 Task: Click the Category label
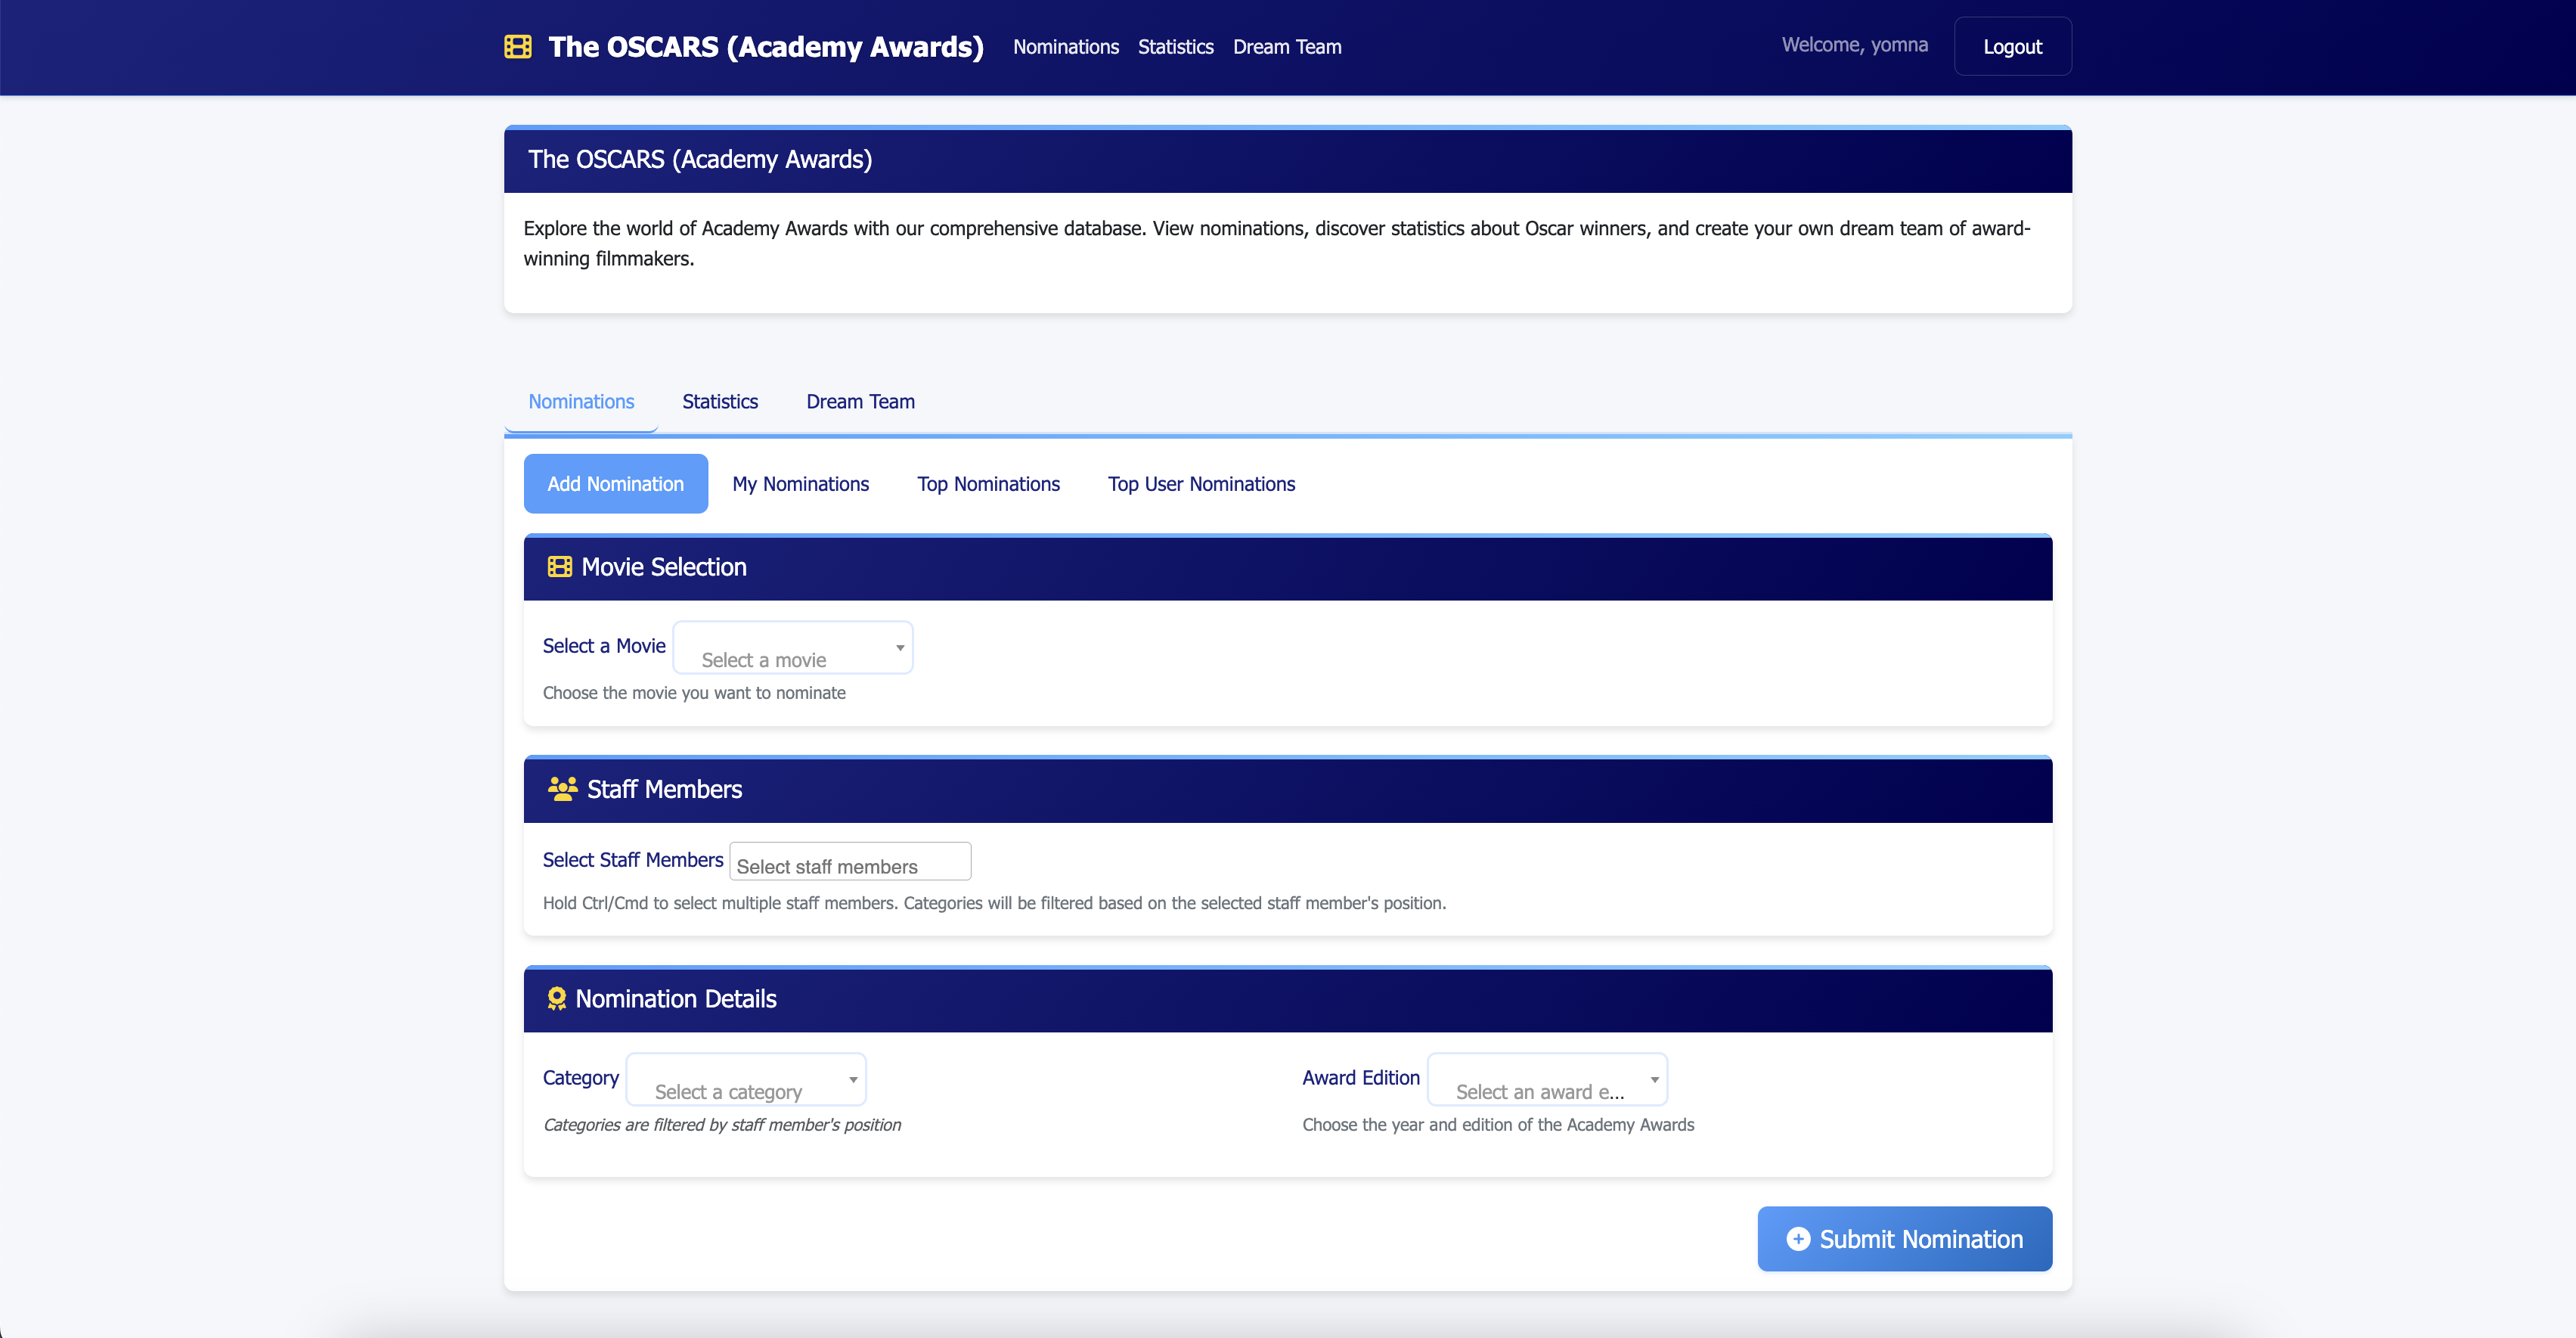pyautogui.click(x=581, y=1078)
